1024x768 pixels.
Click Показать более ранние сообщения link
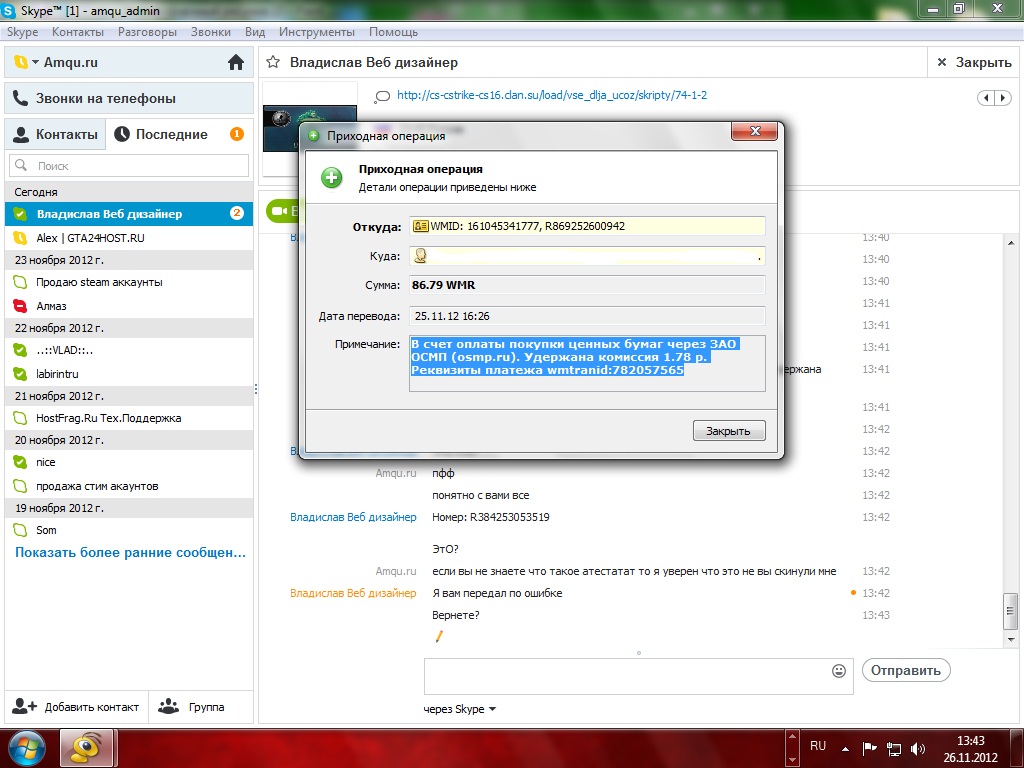pos(131,552)
